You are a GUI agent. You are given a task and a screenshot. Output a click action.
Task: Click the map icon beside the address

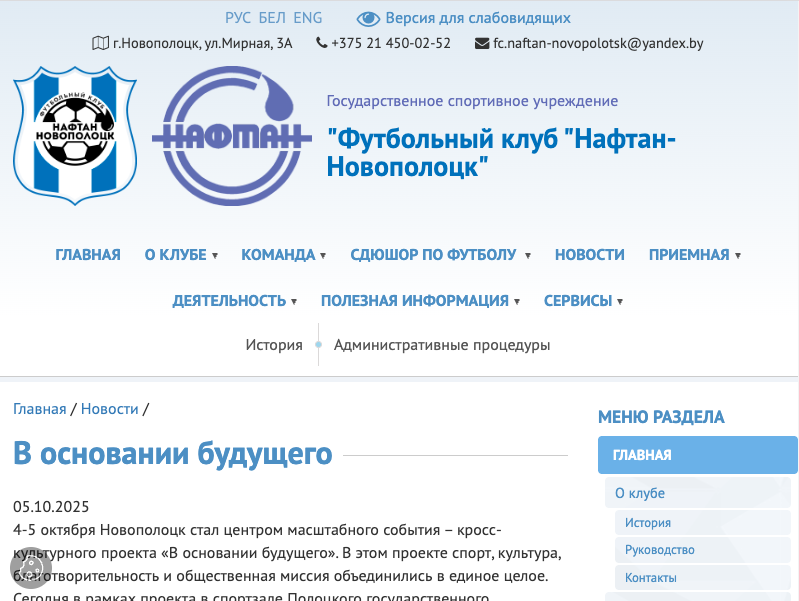click(x=100, y=43)
